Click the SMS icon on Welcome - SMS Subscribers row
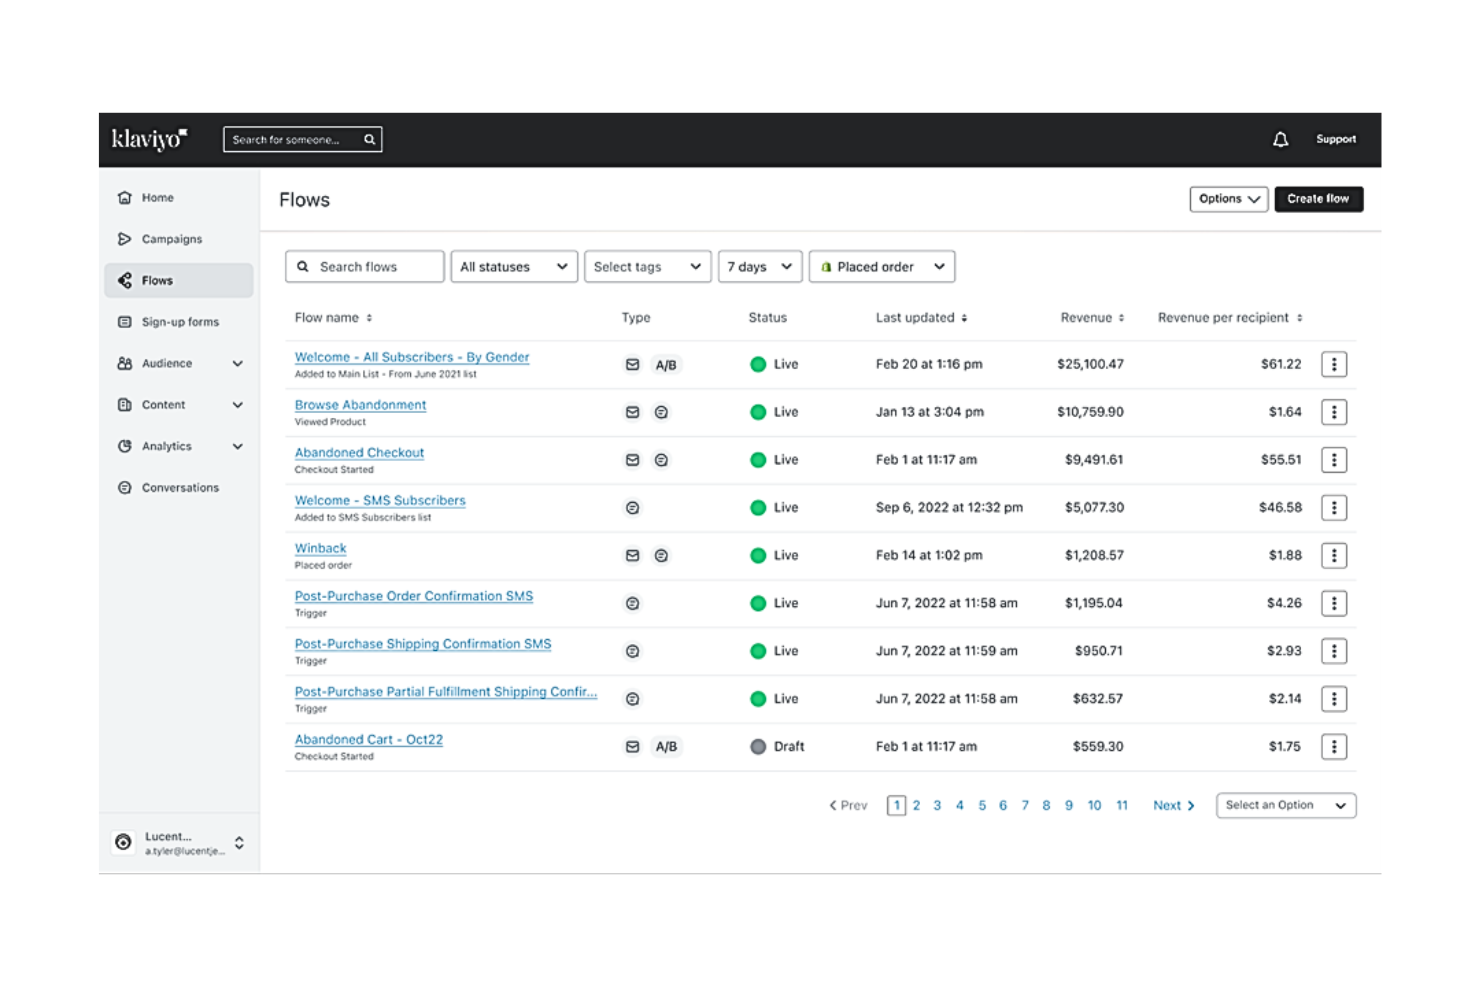 pyautogui.click(x=632, y=507)
